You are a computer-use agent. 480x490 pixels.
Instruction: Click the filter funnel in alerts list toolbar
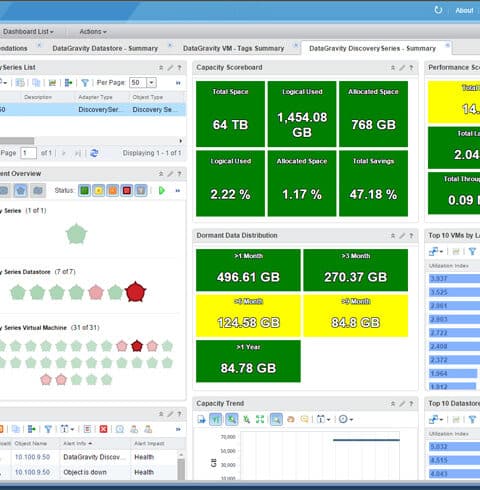pos(48,429)
